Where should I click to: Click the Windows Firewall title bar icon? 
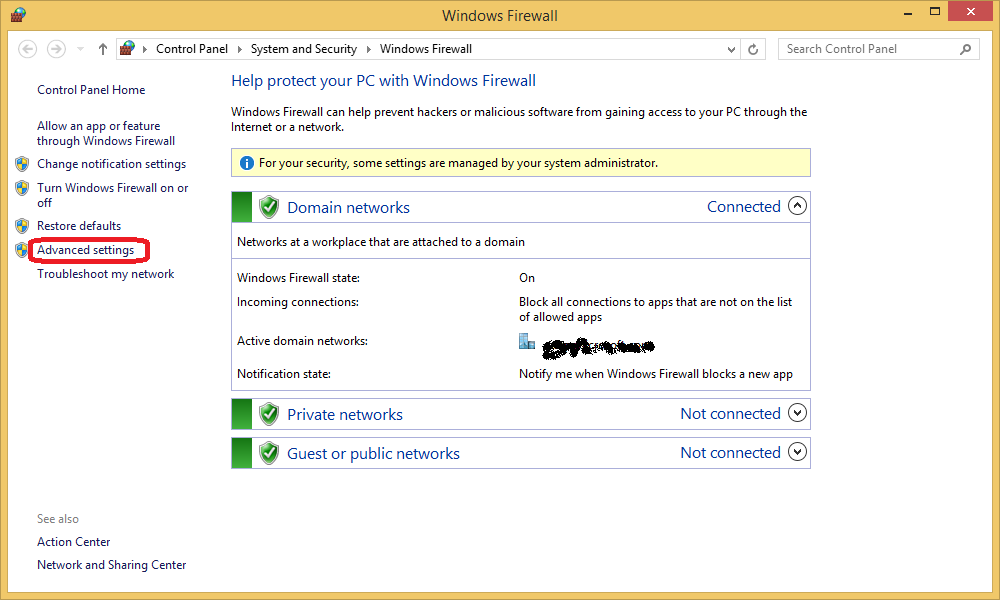[x=18, y=14]
